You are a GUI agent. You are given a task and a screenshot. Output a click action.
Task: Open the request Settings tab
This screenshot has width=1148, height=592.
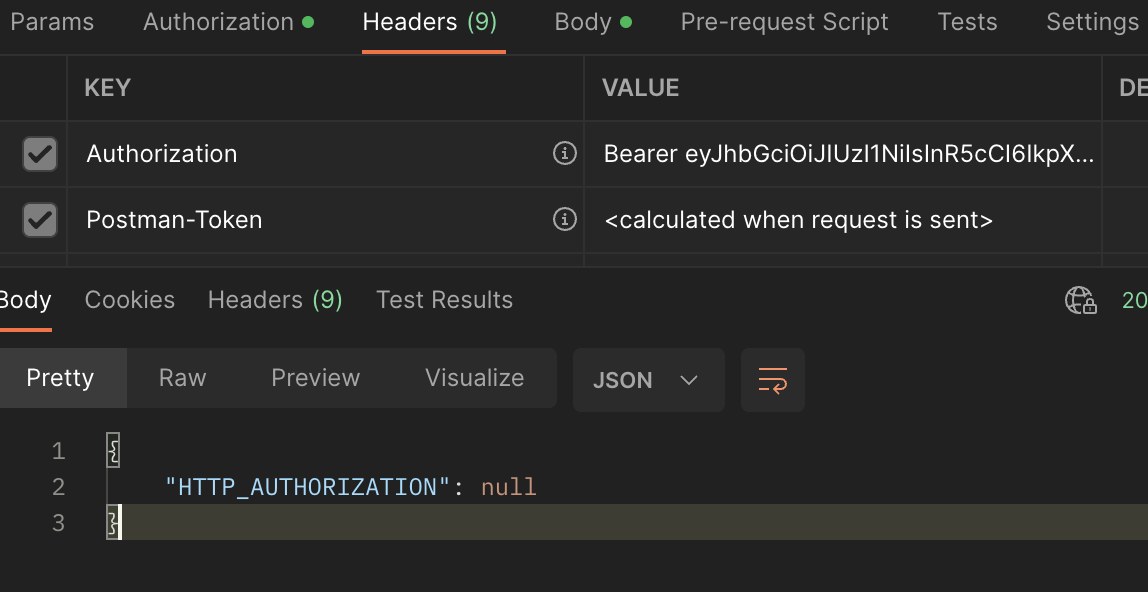(x=1092, y=22)
